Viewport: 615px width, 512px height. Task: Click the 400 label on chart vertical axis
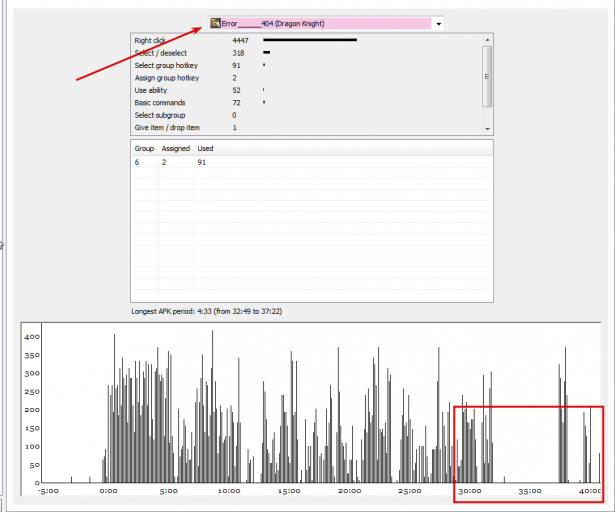[x=32, y=337]
